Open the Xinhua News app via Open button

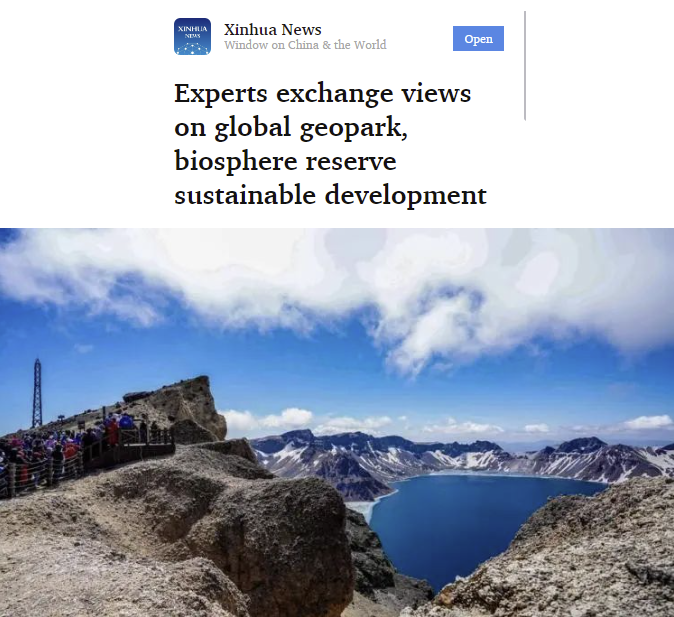(x=478, y=39)
